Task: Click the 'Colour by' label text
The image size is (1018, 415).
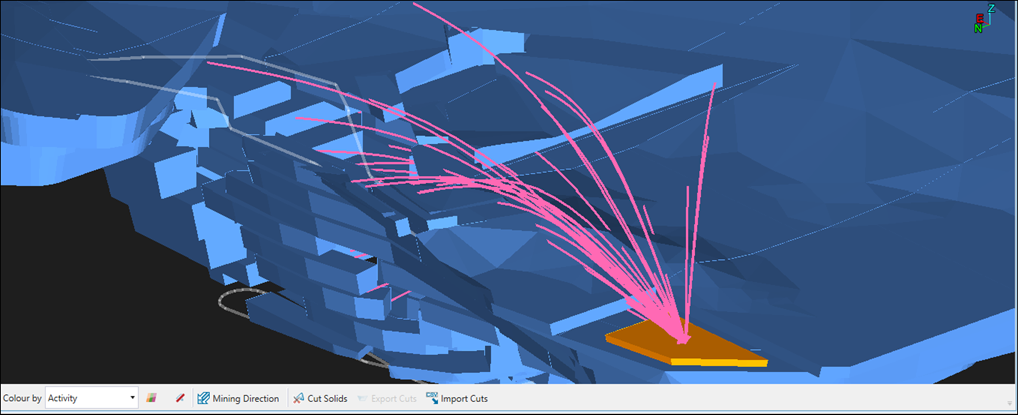Action: click(x=23, y=398)
